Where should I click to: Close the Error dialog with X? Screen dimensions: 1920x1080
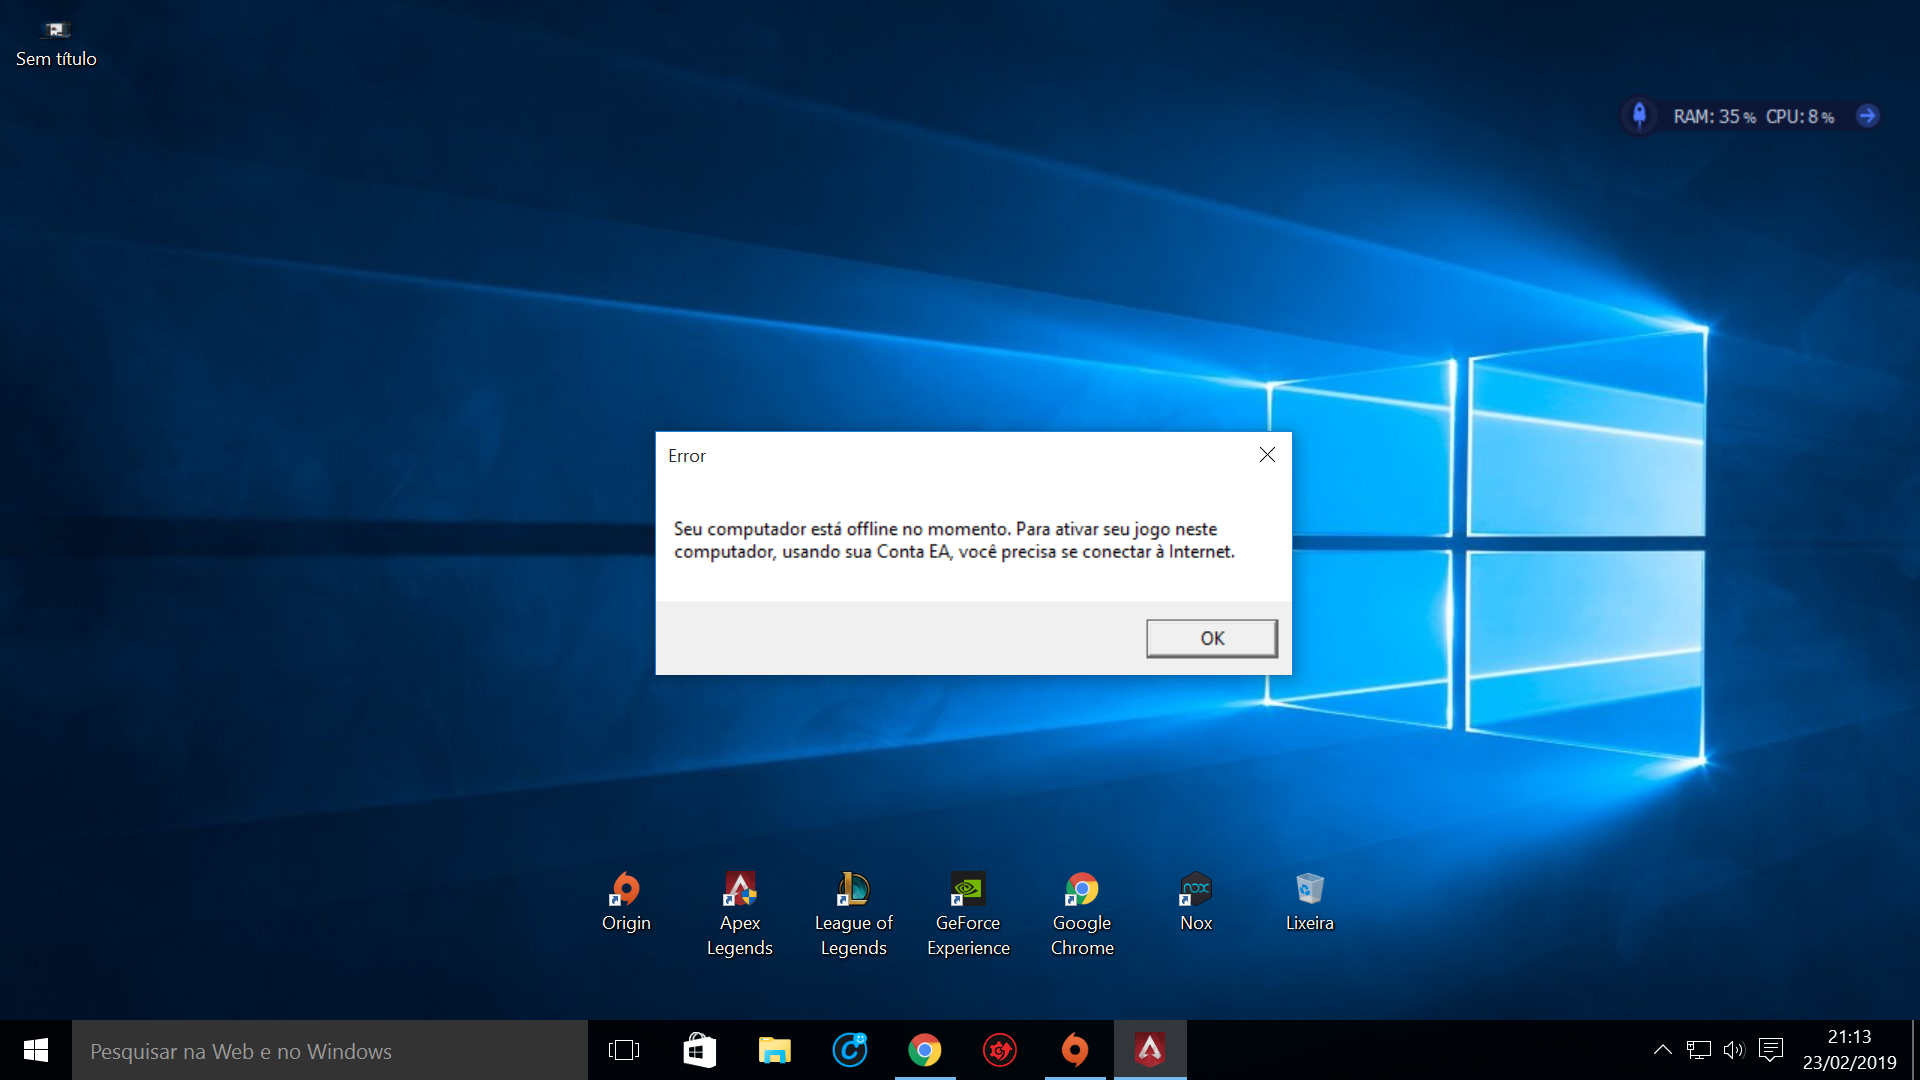[1267, 455]
